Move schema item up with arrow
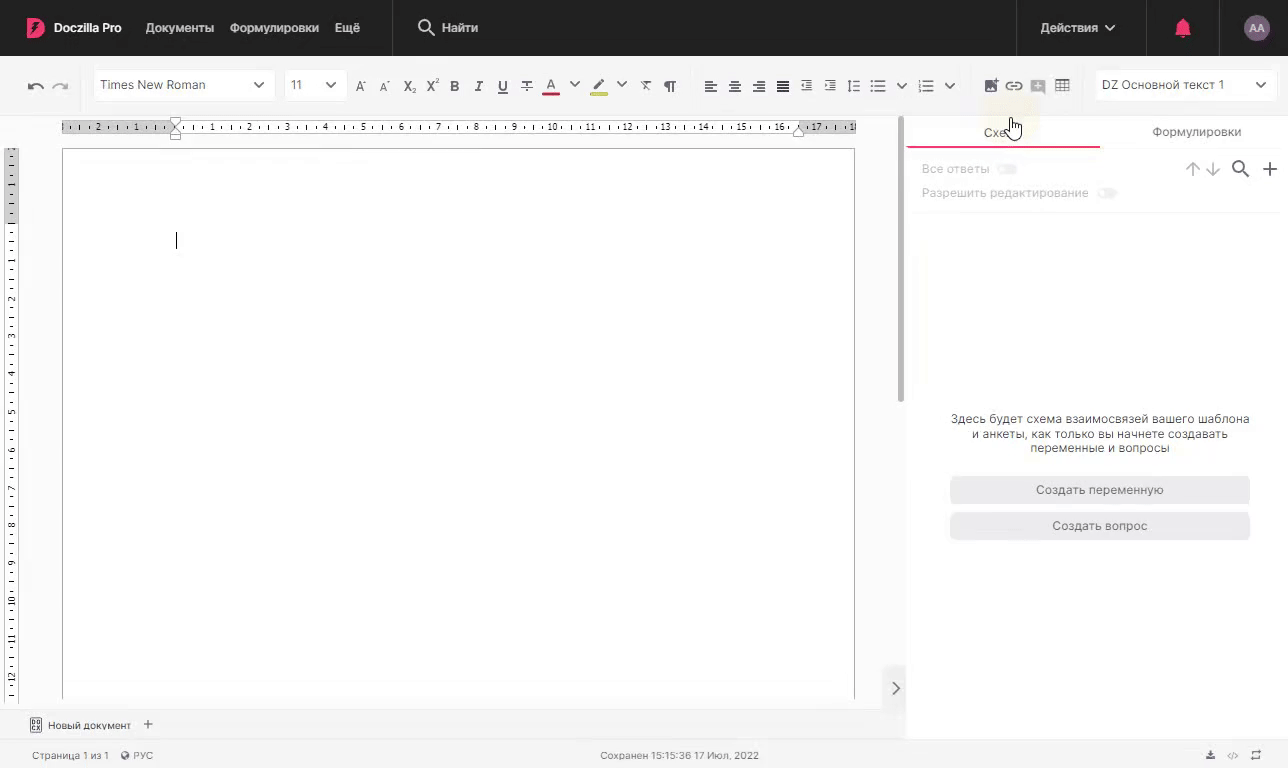Viewport: 1288px width, 768px height. (1193, 169)
